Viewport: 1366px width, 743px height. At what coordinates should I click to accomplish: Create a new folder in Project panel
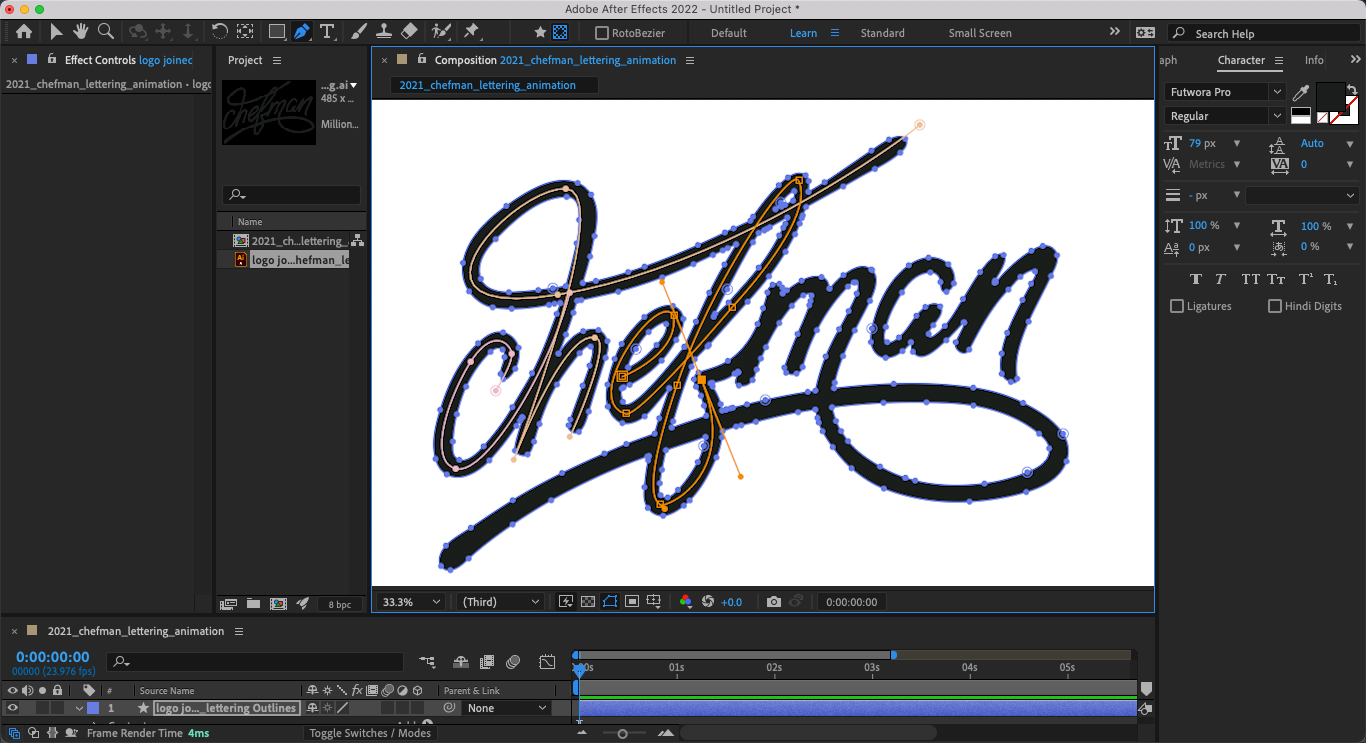(253, 604)
